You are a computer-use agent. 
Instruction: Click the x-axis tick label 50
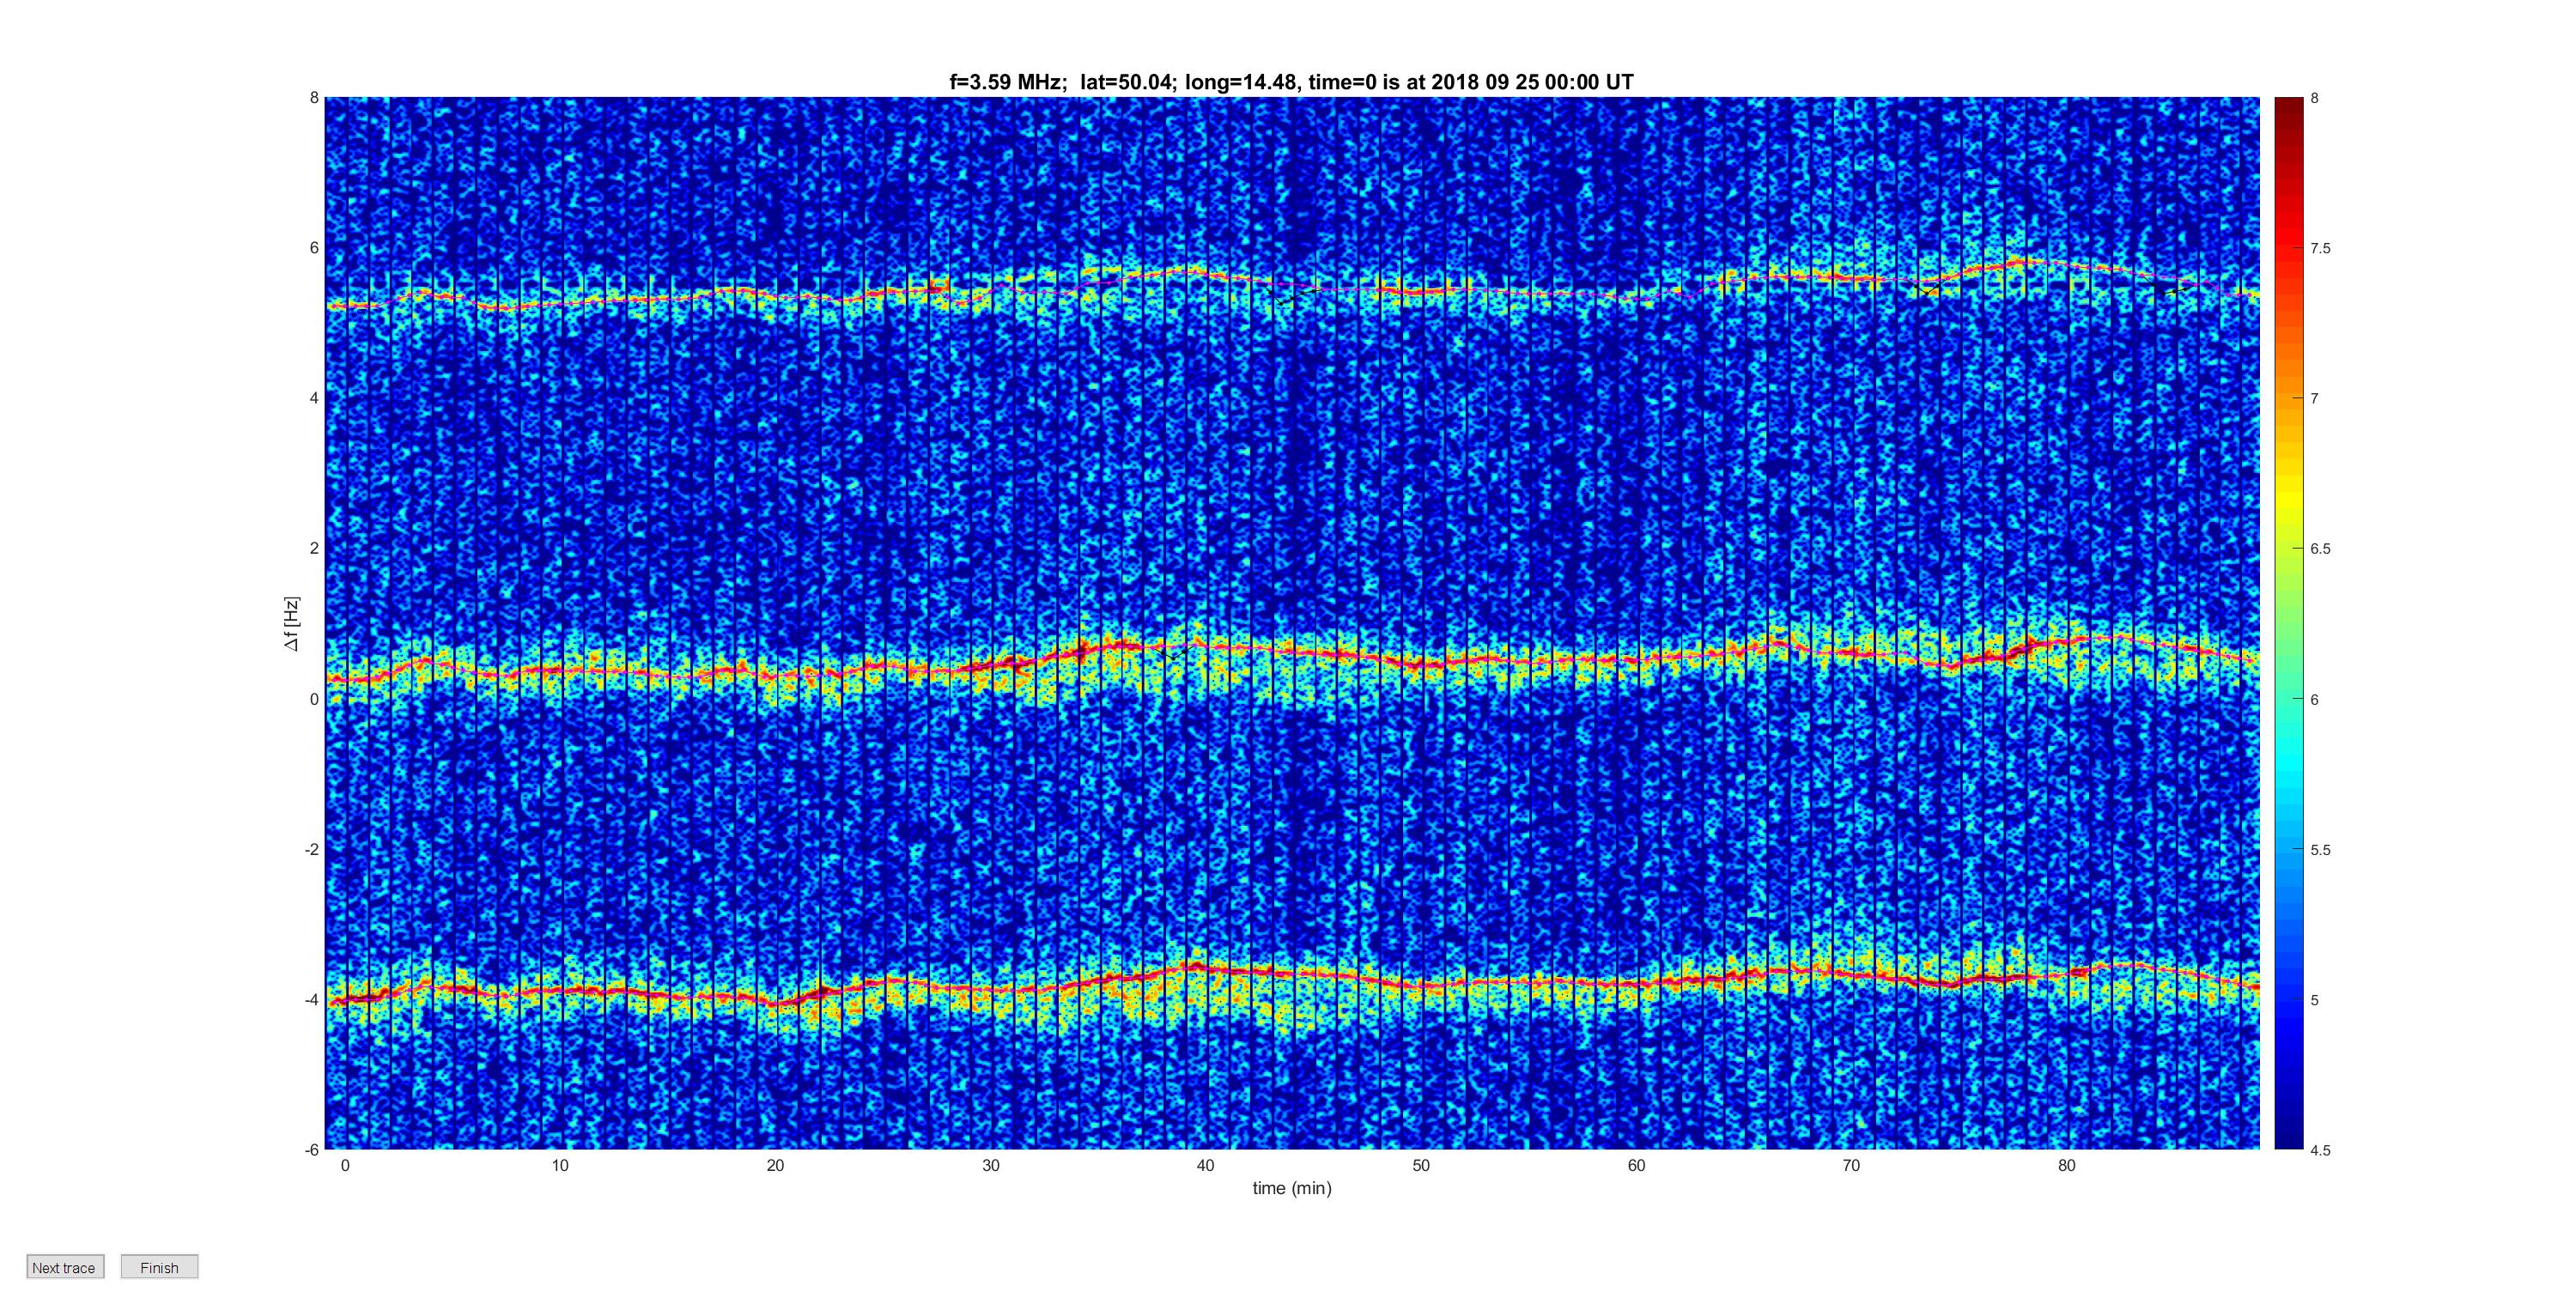tap(1421, 1165)
